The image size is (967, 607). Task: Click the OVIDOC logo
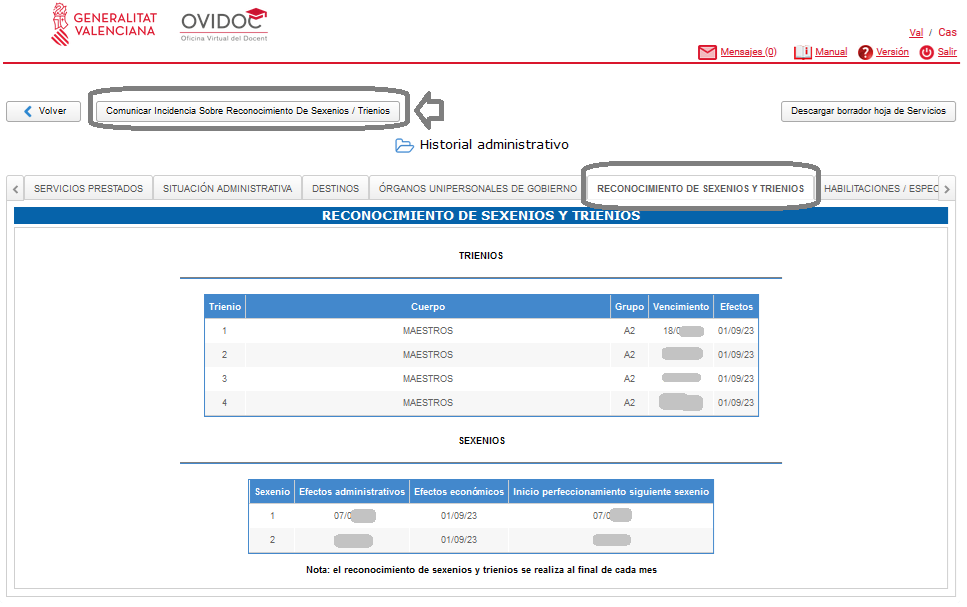pyautogui.click(x=224, y=25)
